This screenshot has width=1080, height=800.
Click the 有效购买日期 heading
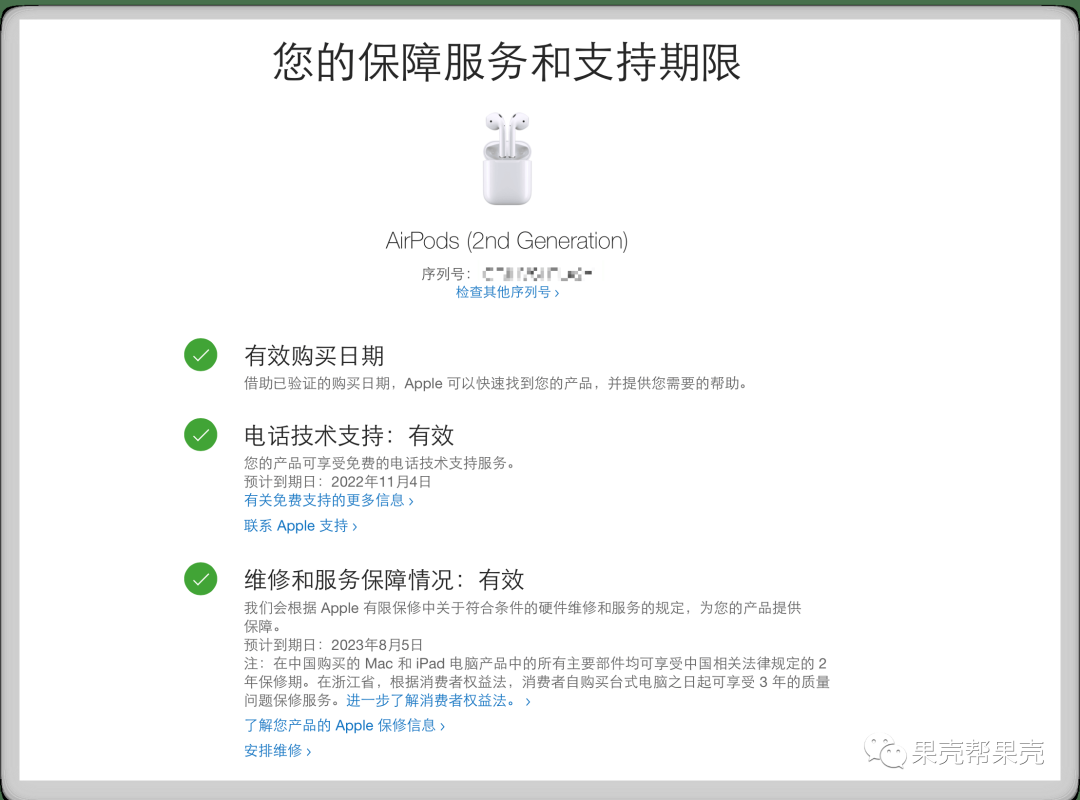314,356
